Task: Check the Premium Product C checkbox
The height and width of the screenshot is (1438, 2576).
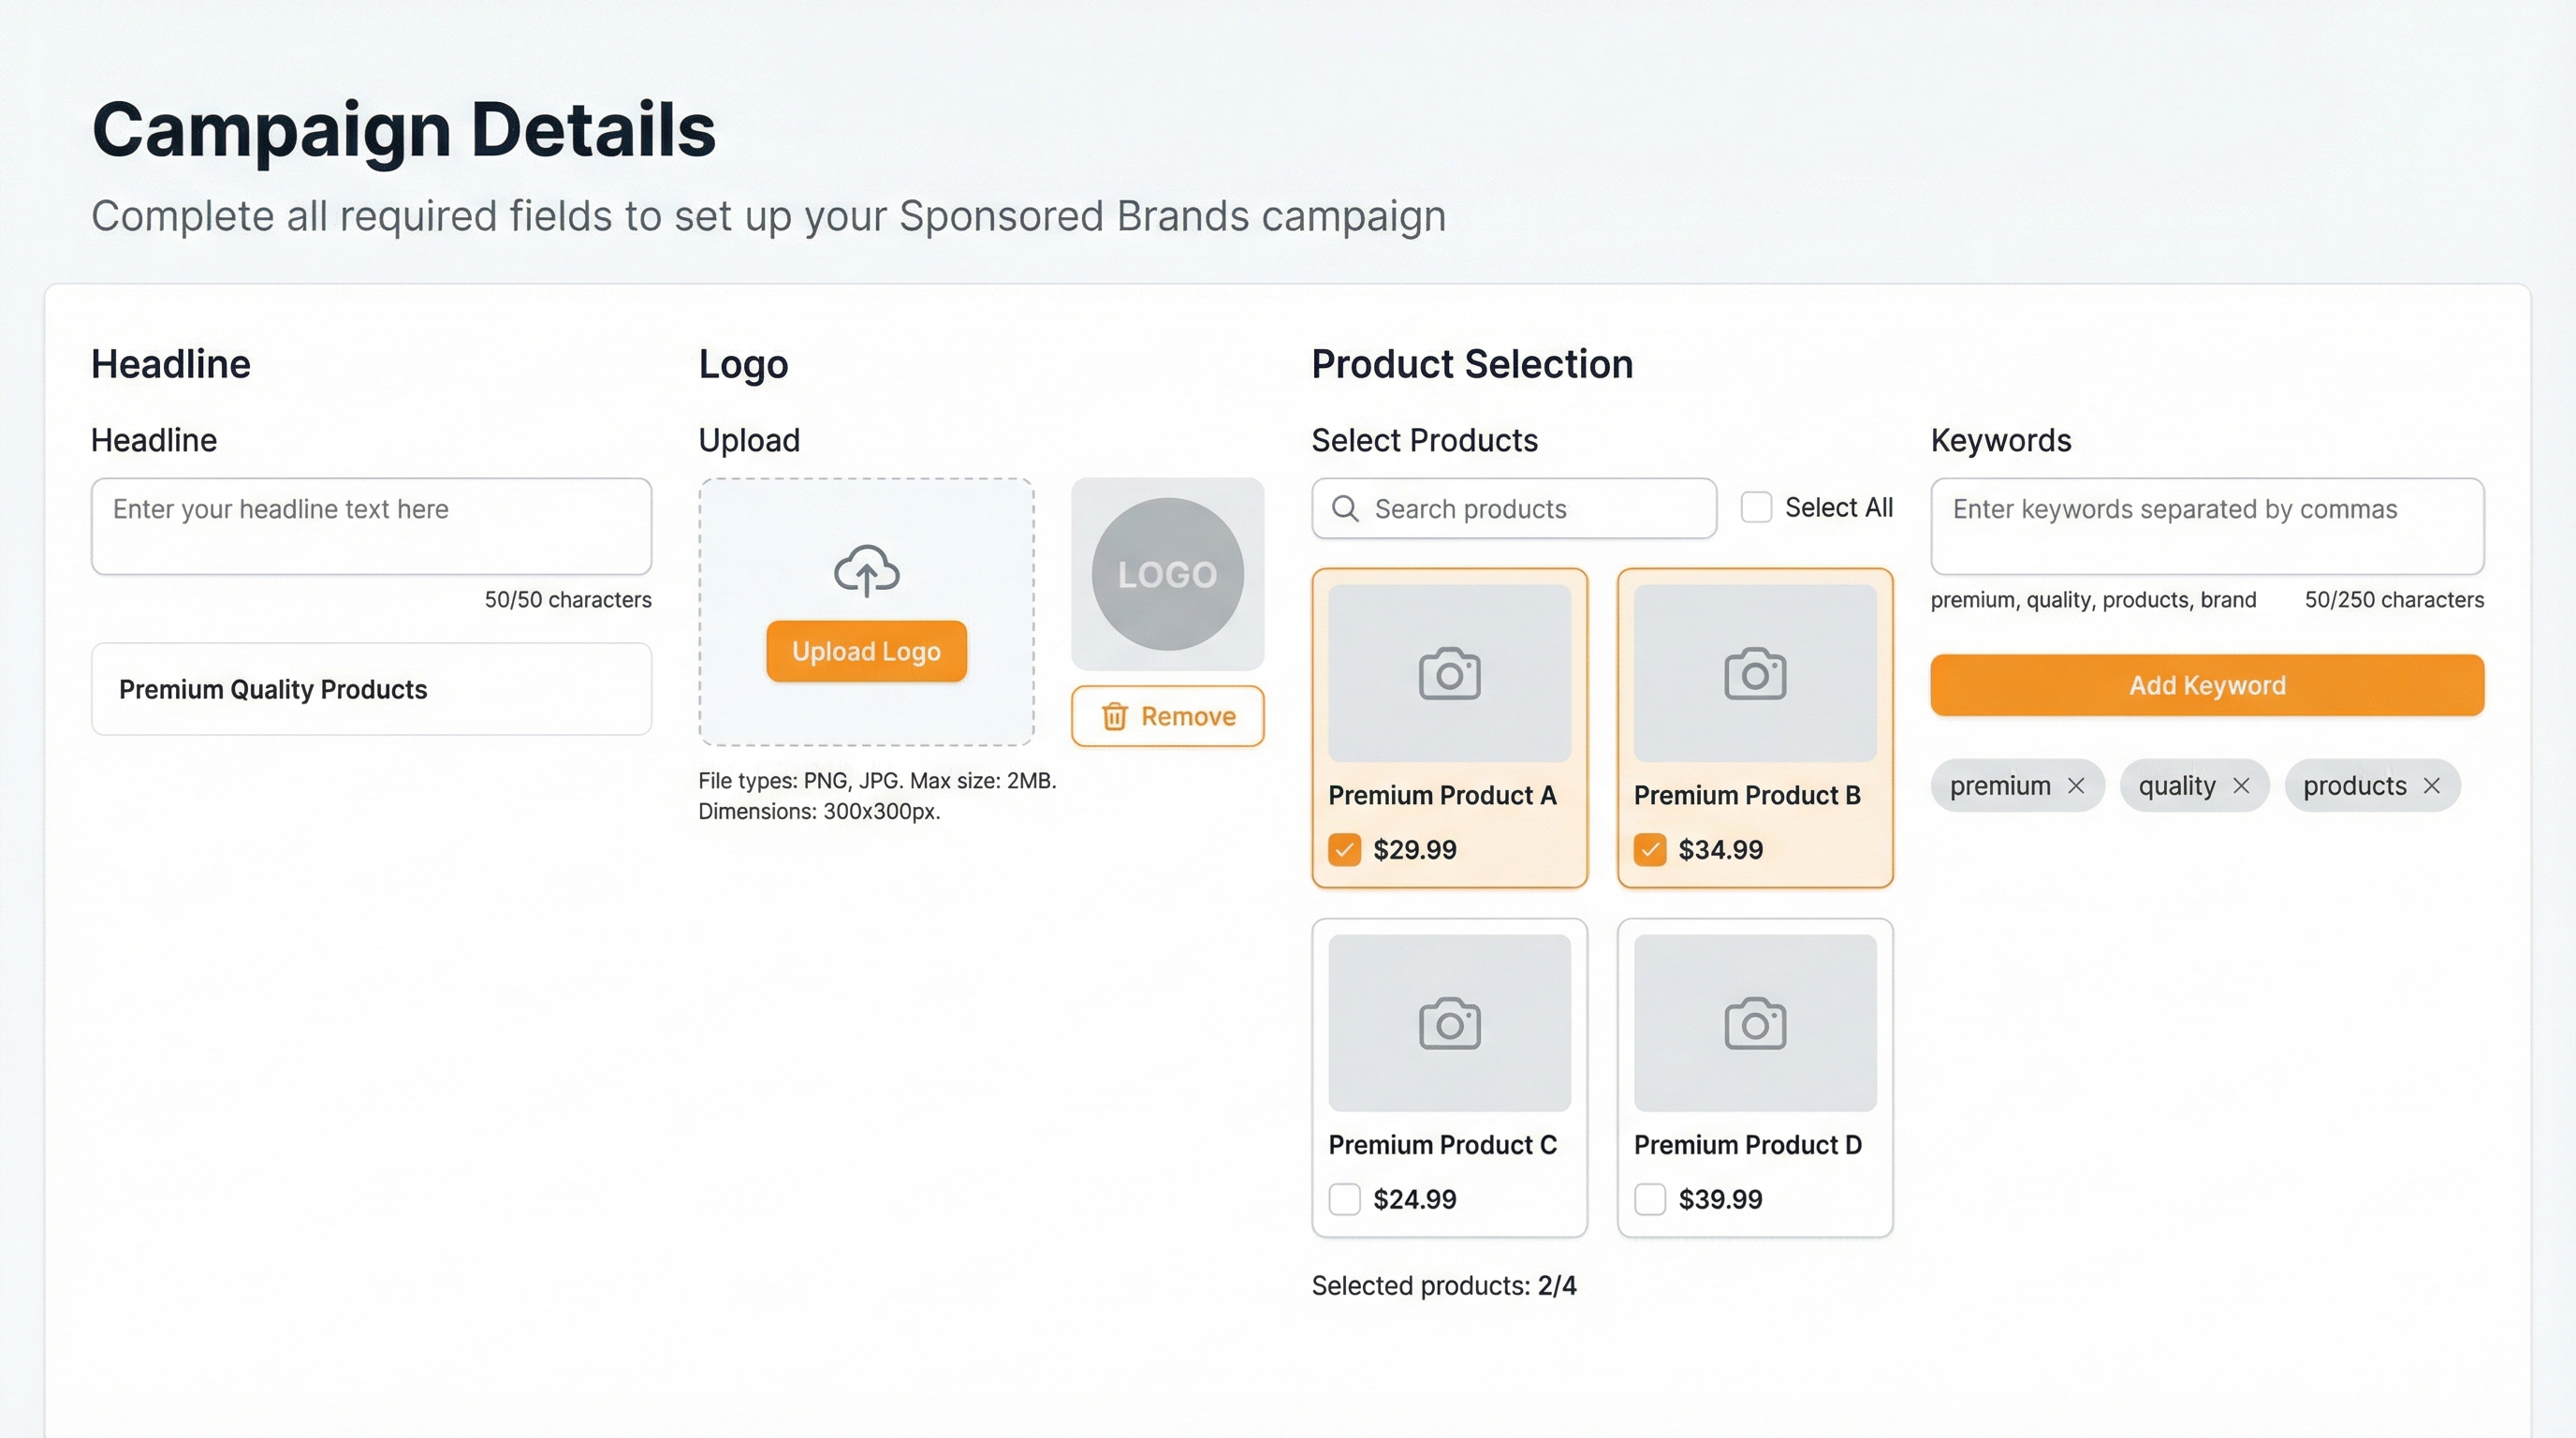Action: pyautogui.click(x=1345, y=1199)
